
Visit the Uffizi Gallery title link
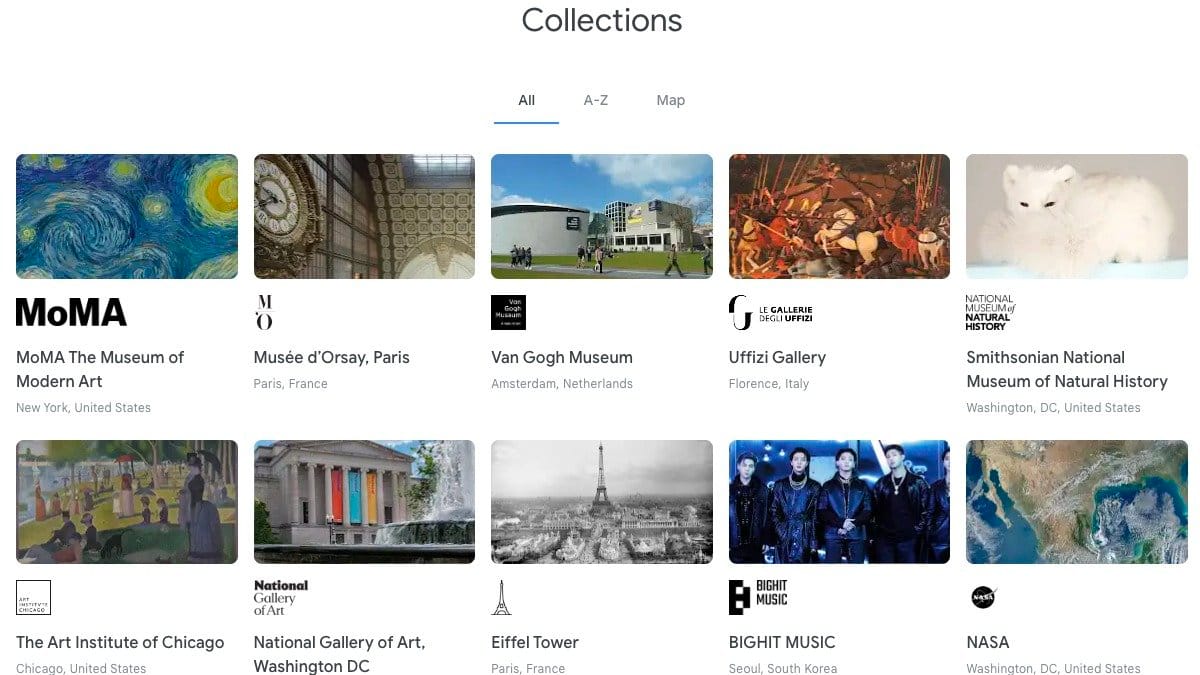[777, 357]
